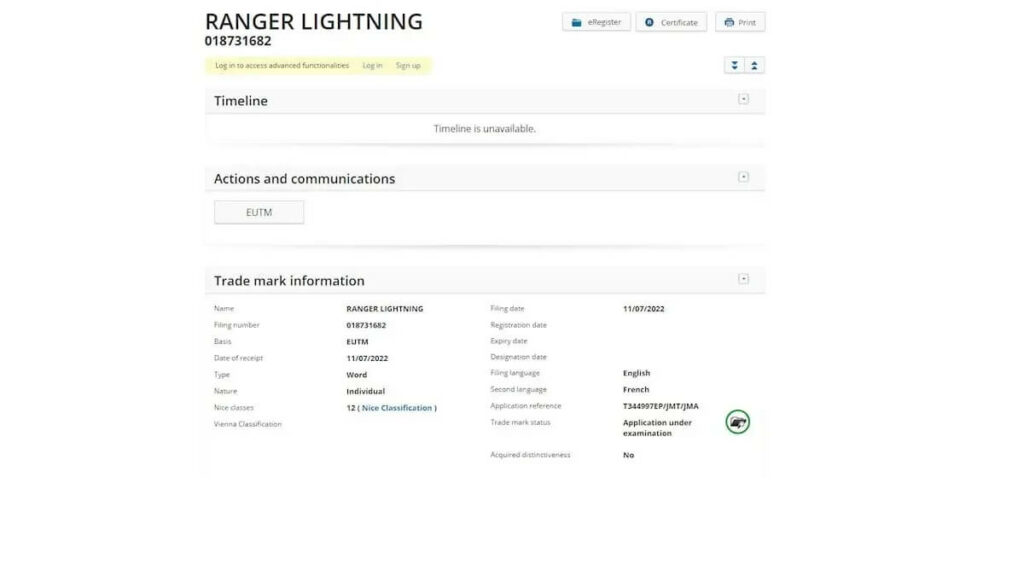Click the printer icon on Print

(728, 22)
